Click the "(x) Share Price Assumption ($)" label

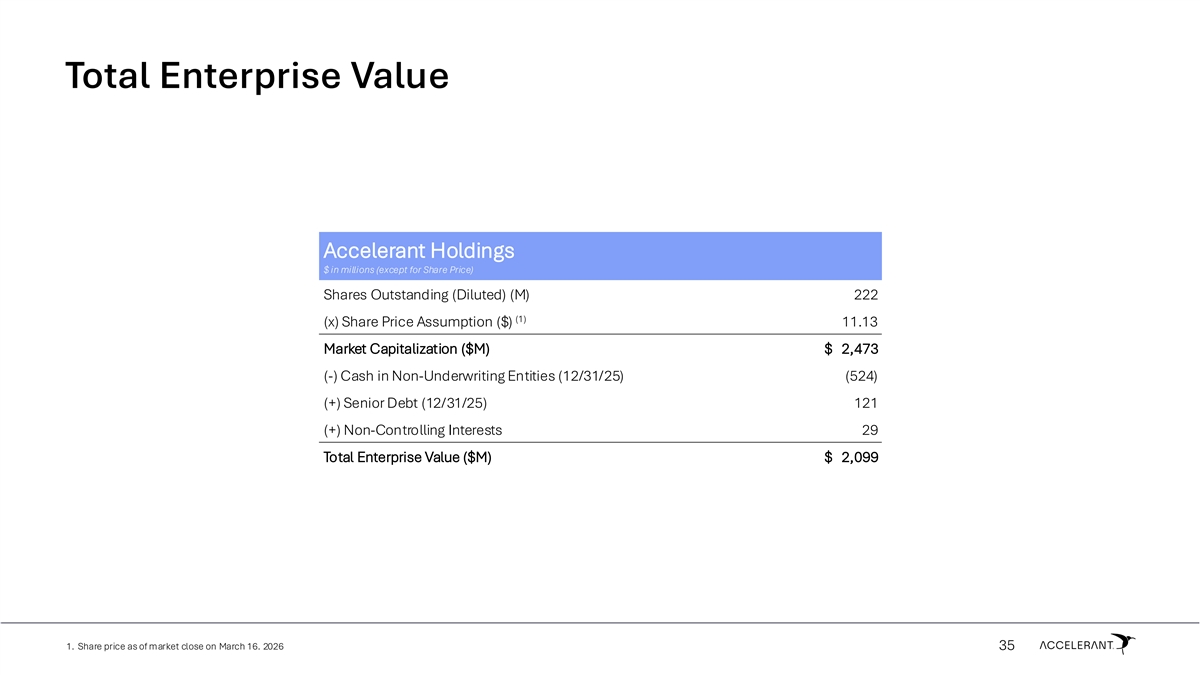click(417, 322)
